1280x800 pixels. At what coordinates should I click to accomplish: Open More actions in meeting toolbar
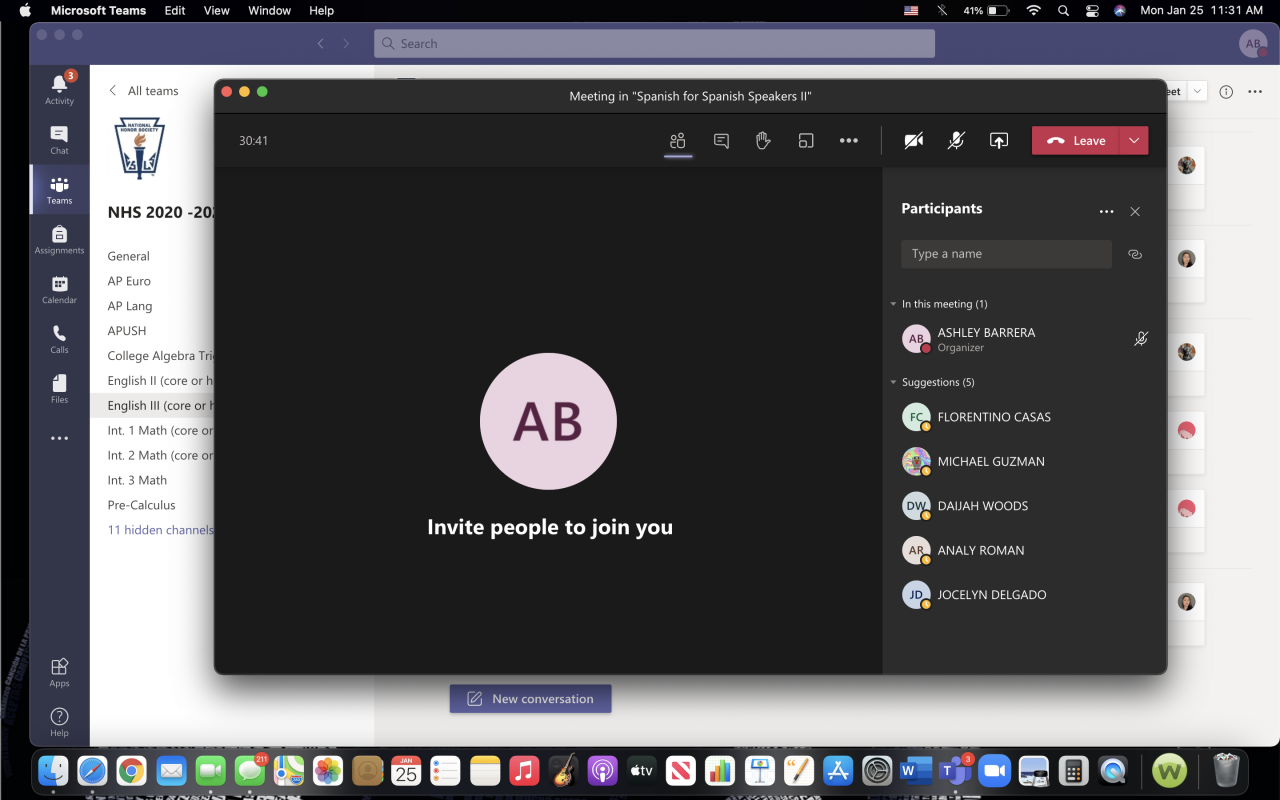[x=849, y=141]
